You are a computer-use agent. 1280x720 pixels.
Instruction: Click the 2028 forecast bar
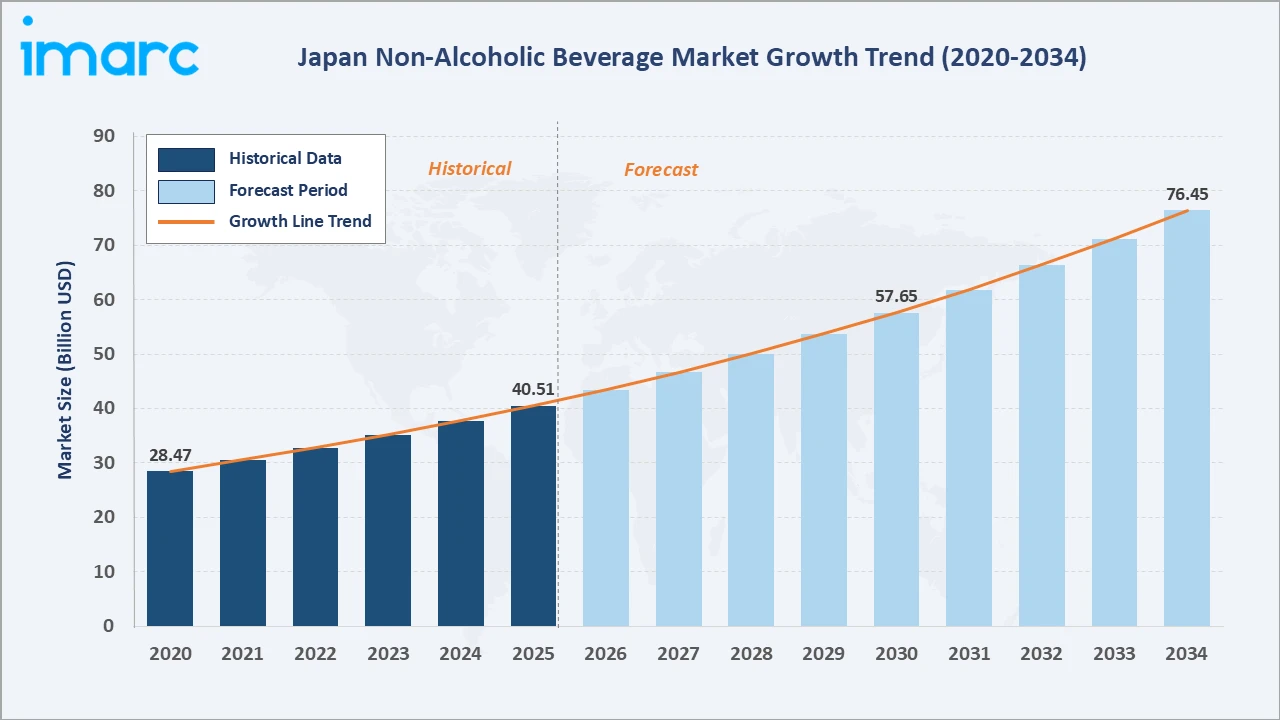click(751, 490)
